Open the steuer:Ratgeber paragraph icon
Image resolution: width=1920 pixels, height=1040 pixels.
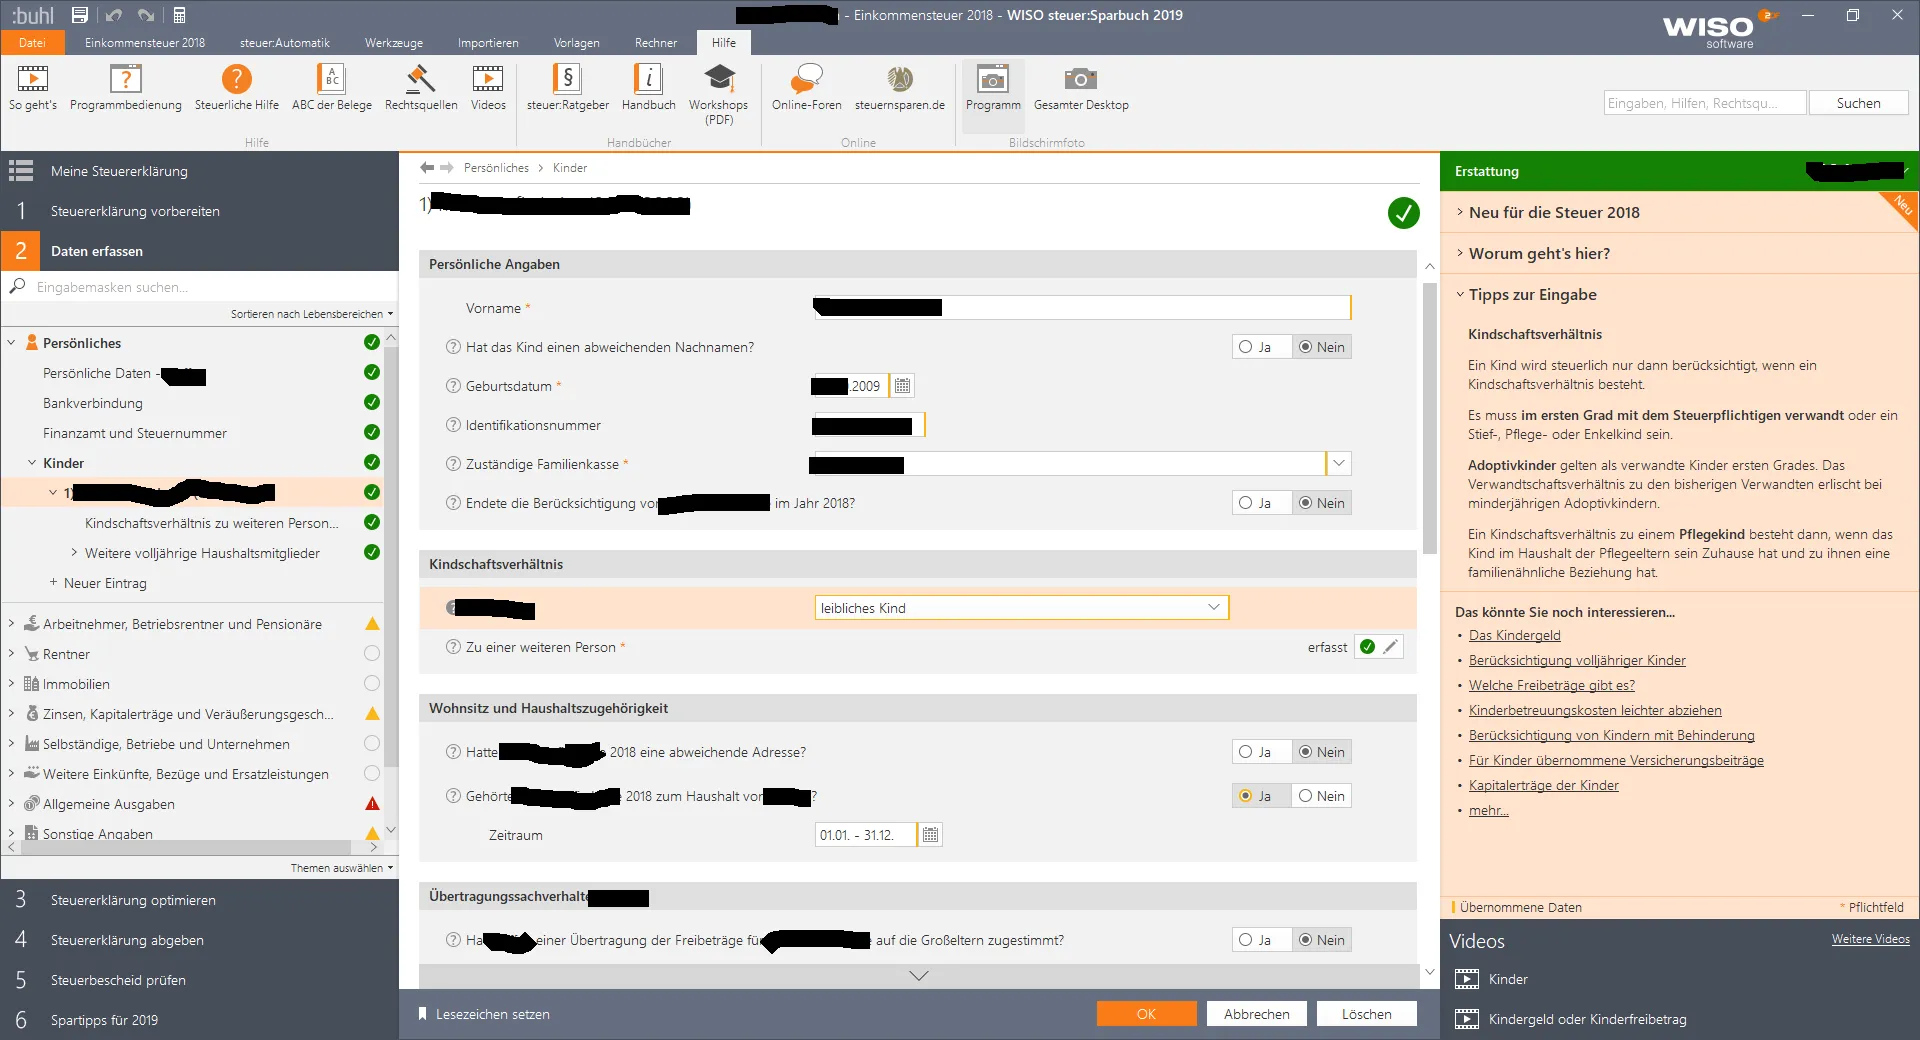click(567, 80)
